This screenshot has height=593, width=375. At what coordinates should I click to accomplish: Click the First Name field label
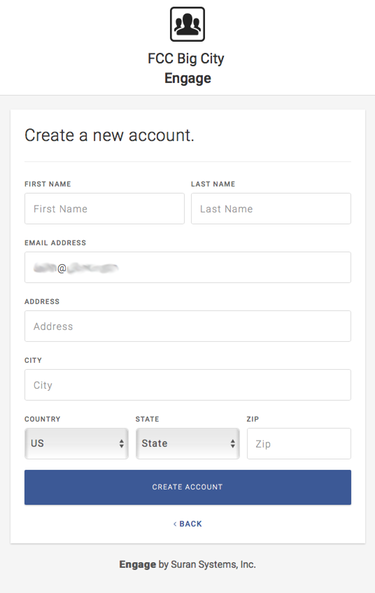[48, 184]
